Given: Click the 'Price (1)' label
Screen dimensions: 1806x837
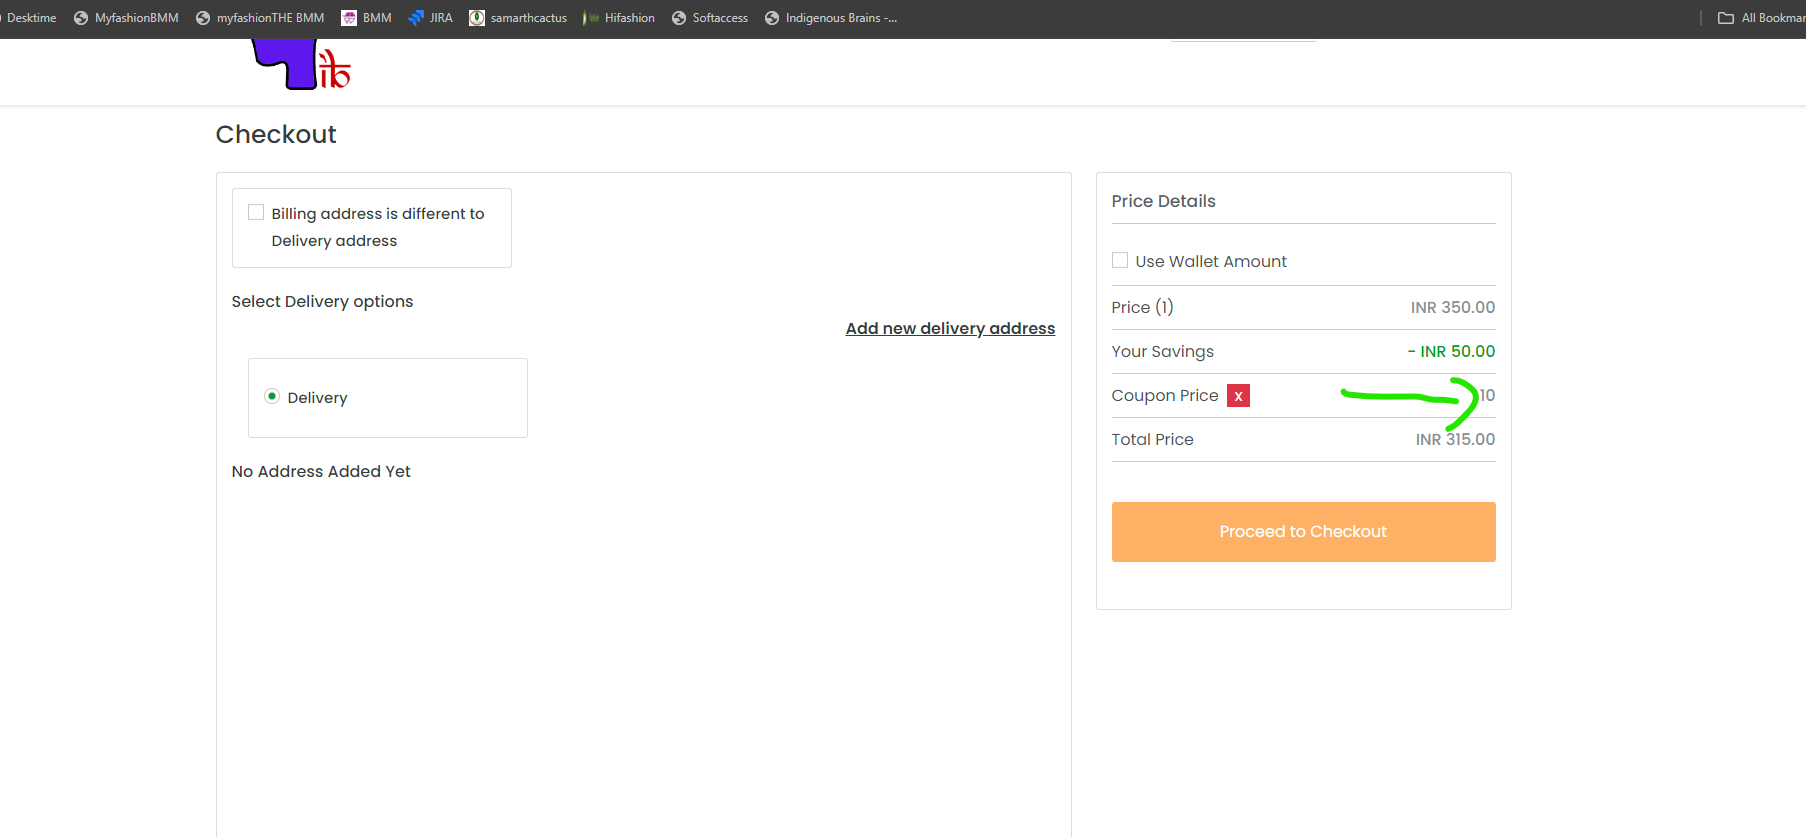Looking at the screenshot, I should click(x=1143, y=307).
